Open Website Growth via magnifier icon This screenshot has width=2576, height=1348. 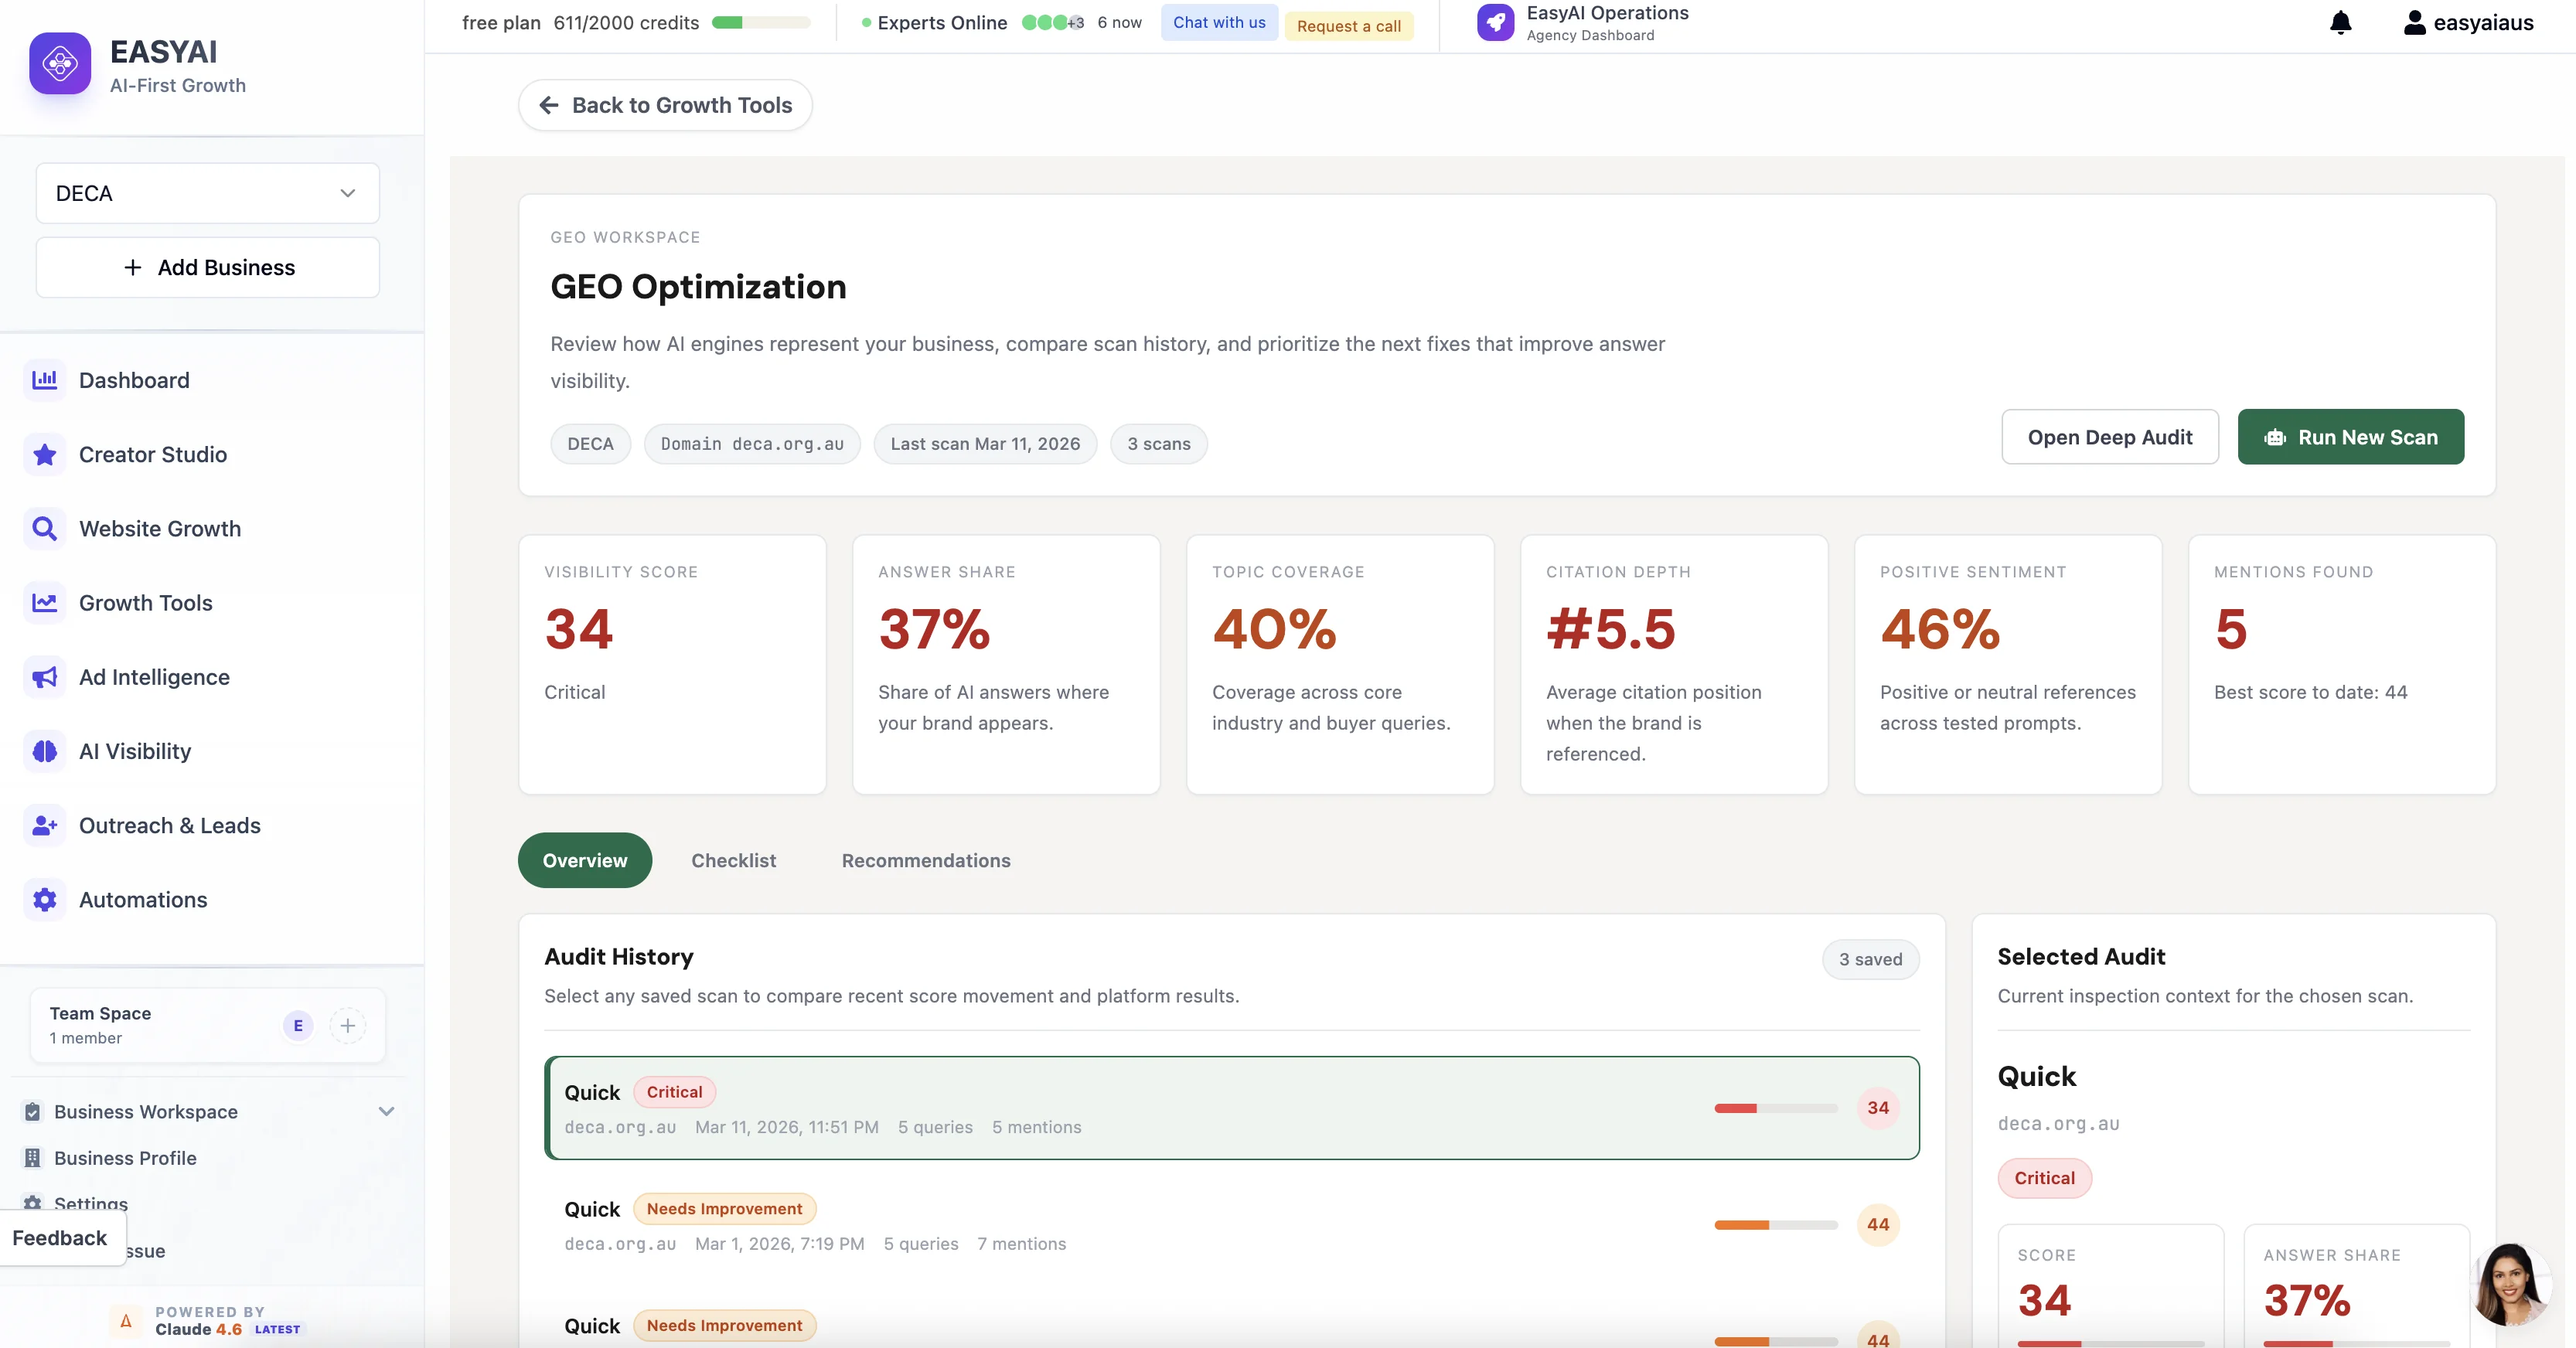[x=44, y=528]
